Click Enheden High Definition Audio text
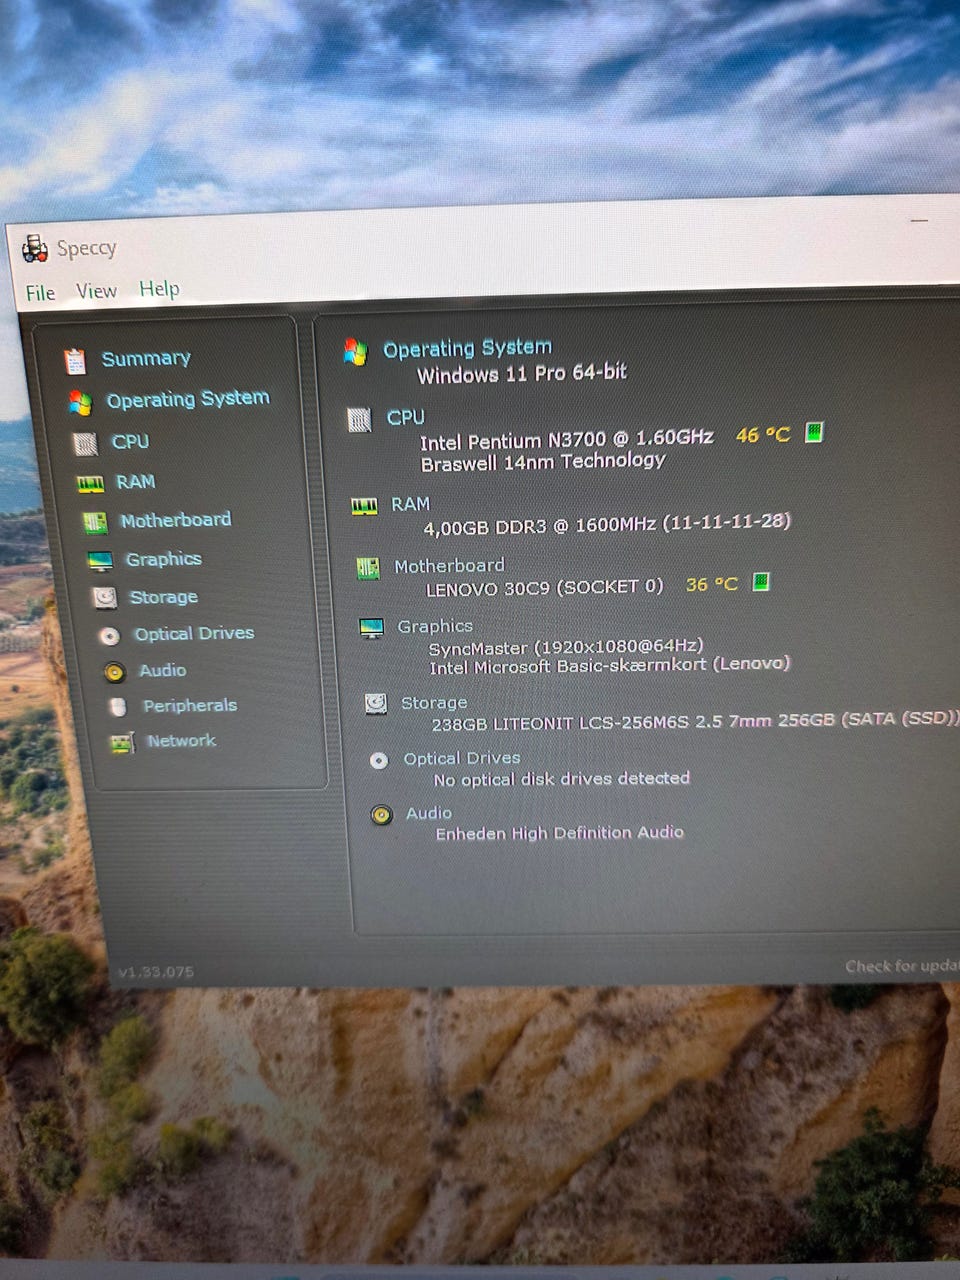This screenshot has height=1280, width=960. pyautogui.click(x=560, y=833)
